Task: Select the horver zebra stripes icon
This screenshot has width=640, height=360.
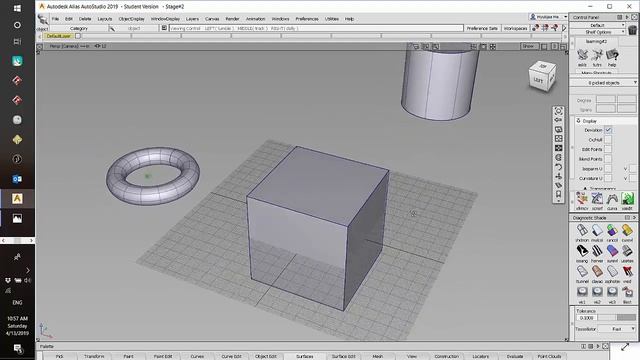Action: [x=597, y=251]
